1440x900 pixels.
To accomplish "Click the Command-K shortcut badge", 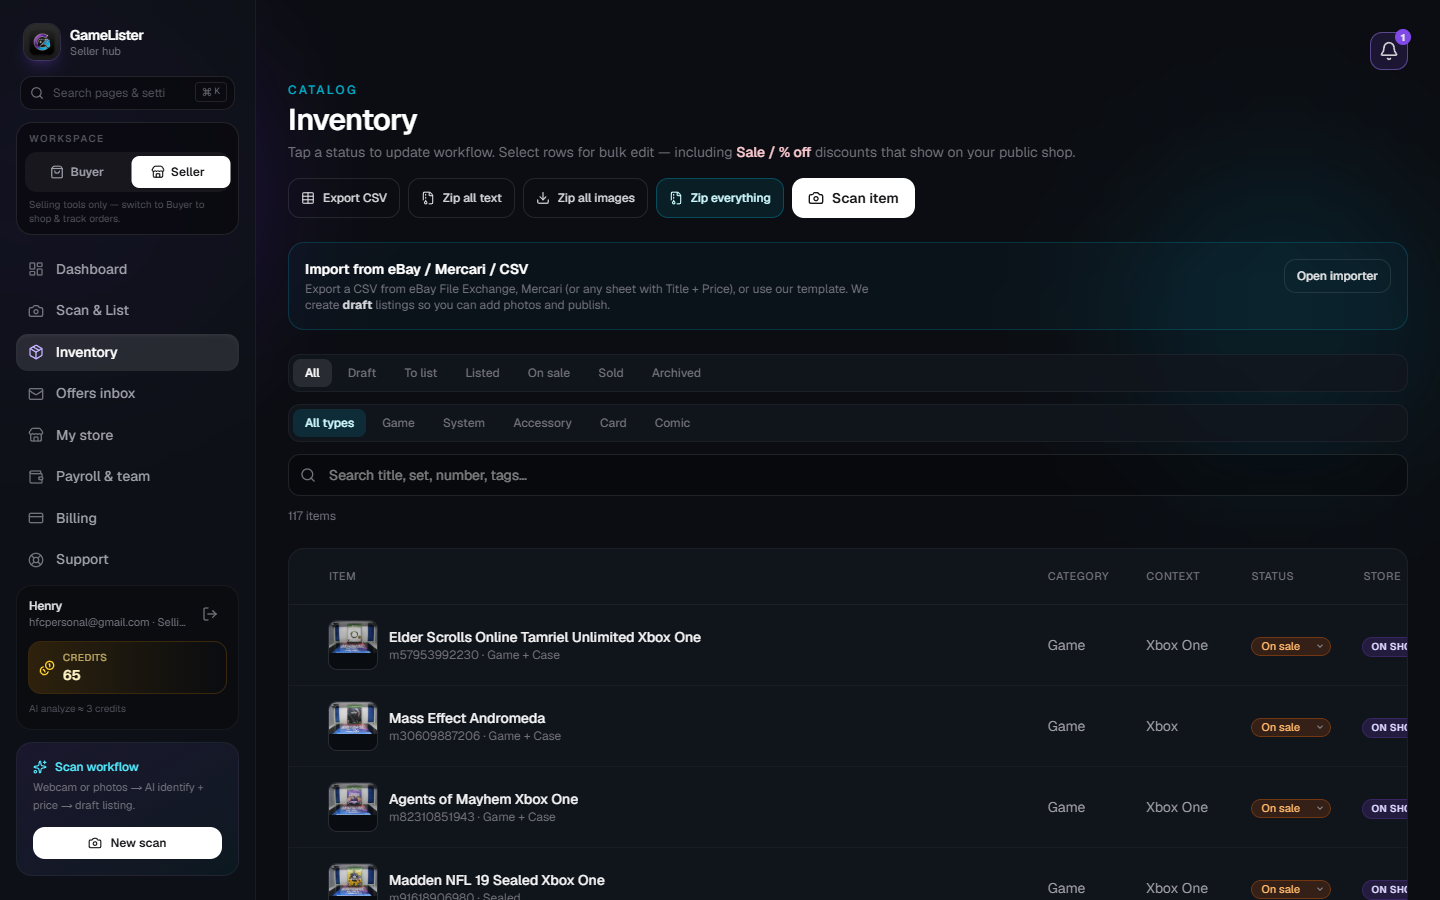I will click(x=211, y=92).
